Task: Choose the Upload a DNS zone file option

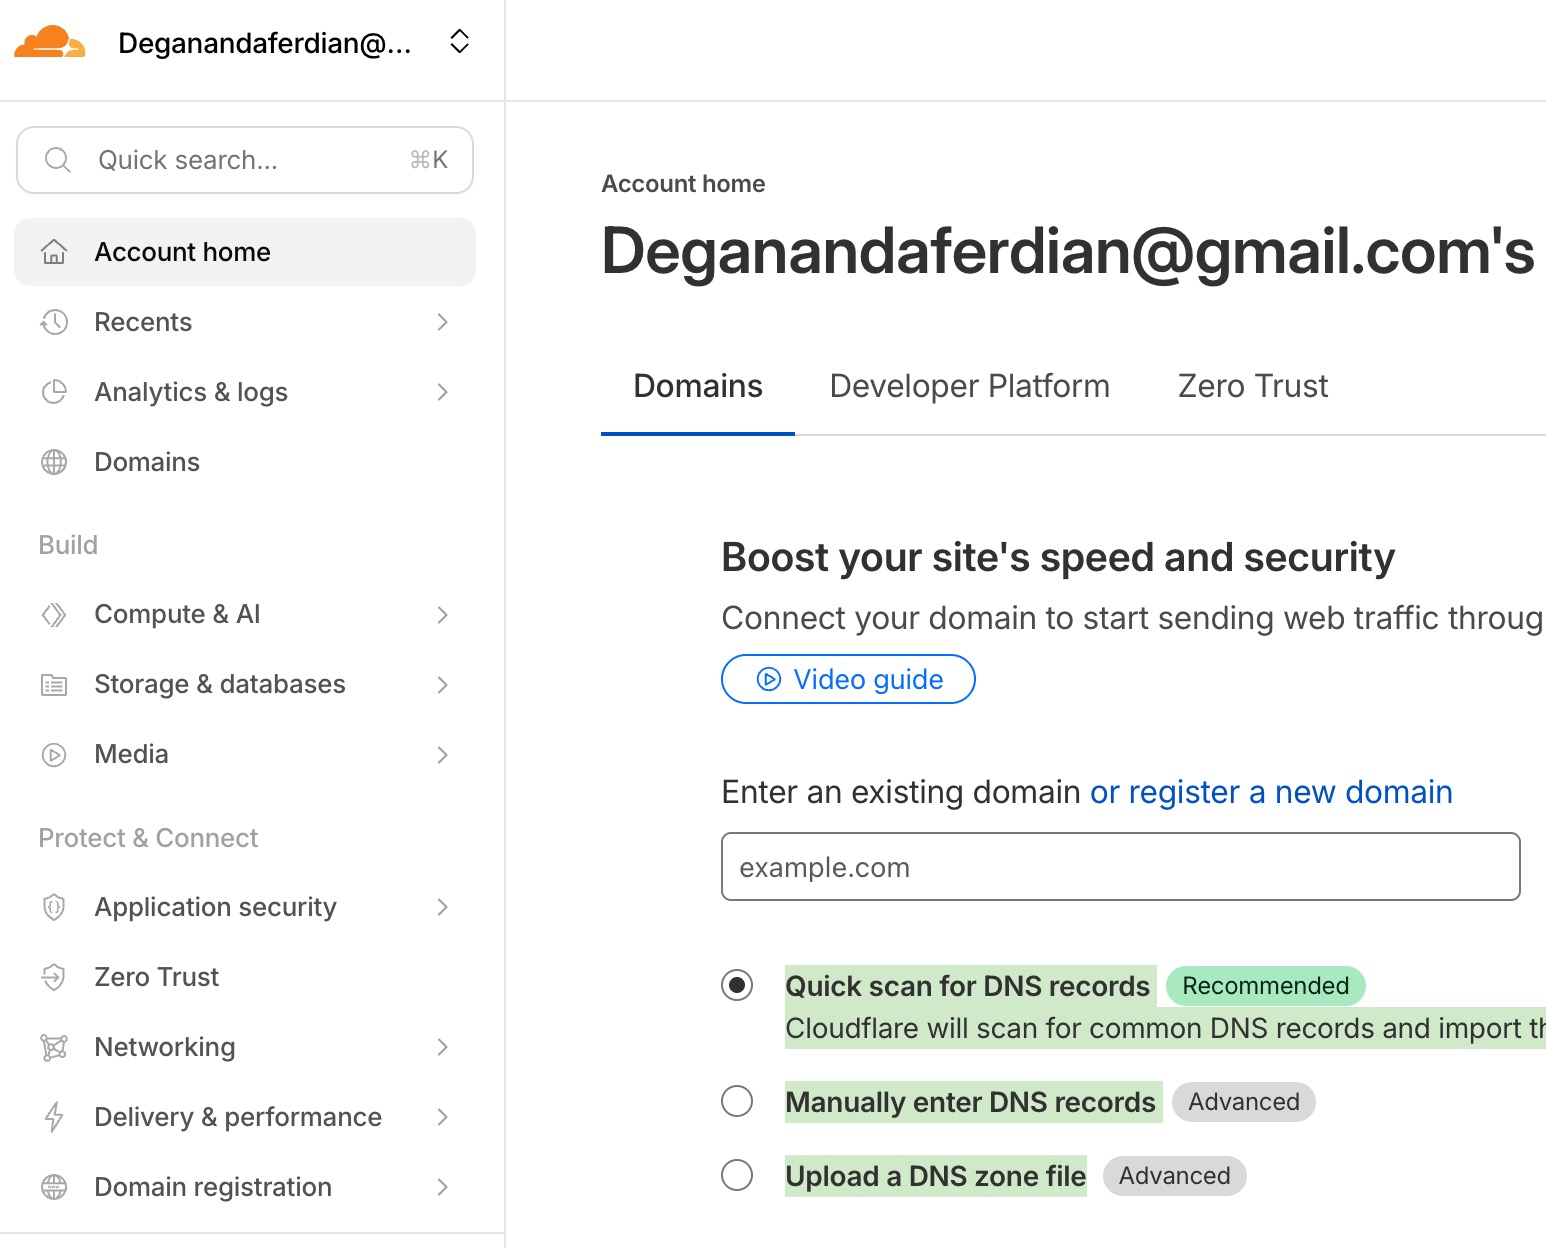Action: (x=737, y=1175)
